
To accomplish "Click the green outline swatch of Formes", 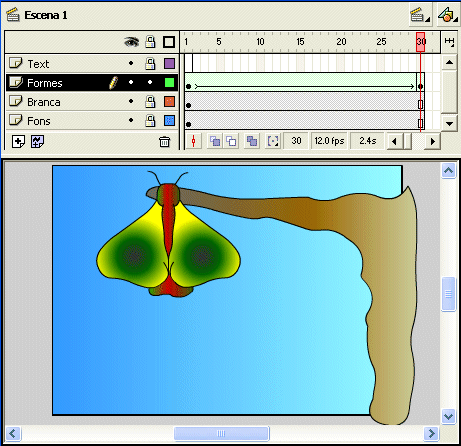I will point(169,82).
